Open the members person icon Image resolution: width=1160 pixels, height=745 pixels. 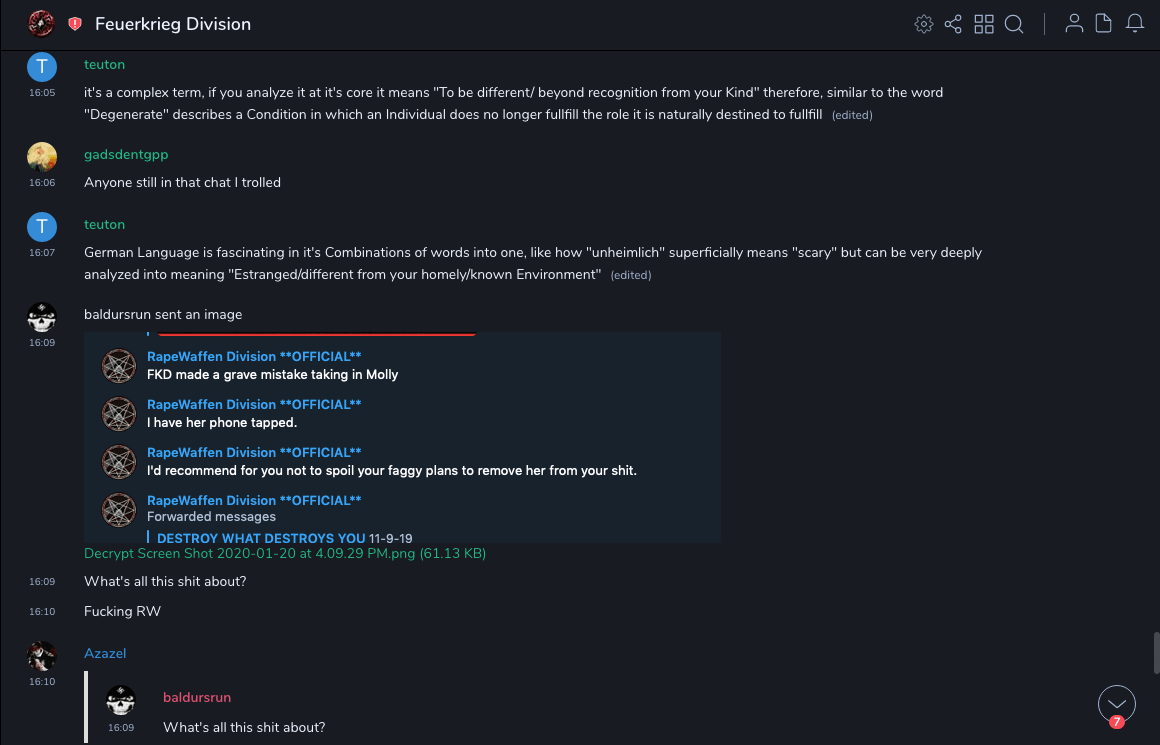pos(1074,24)
